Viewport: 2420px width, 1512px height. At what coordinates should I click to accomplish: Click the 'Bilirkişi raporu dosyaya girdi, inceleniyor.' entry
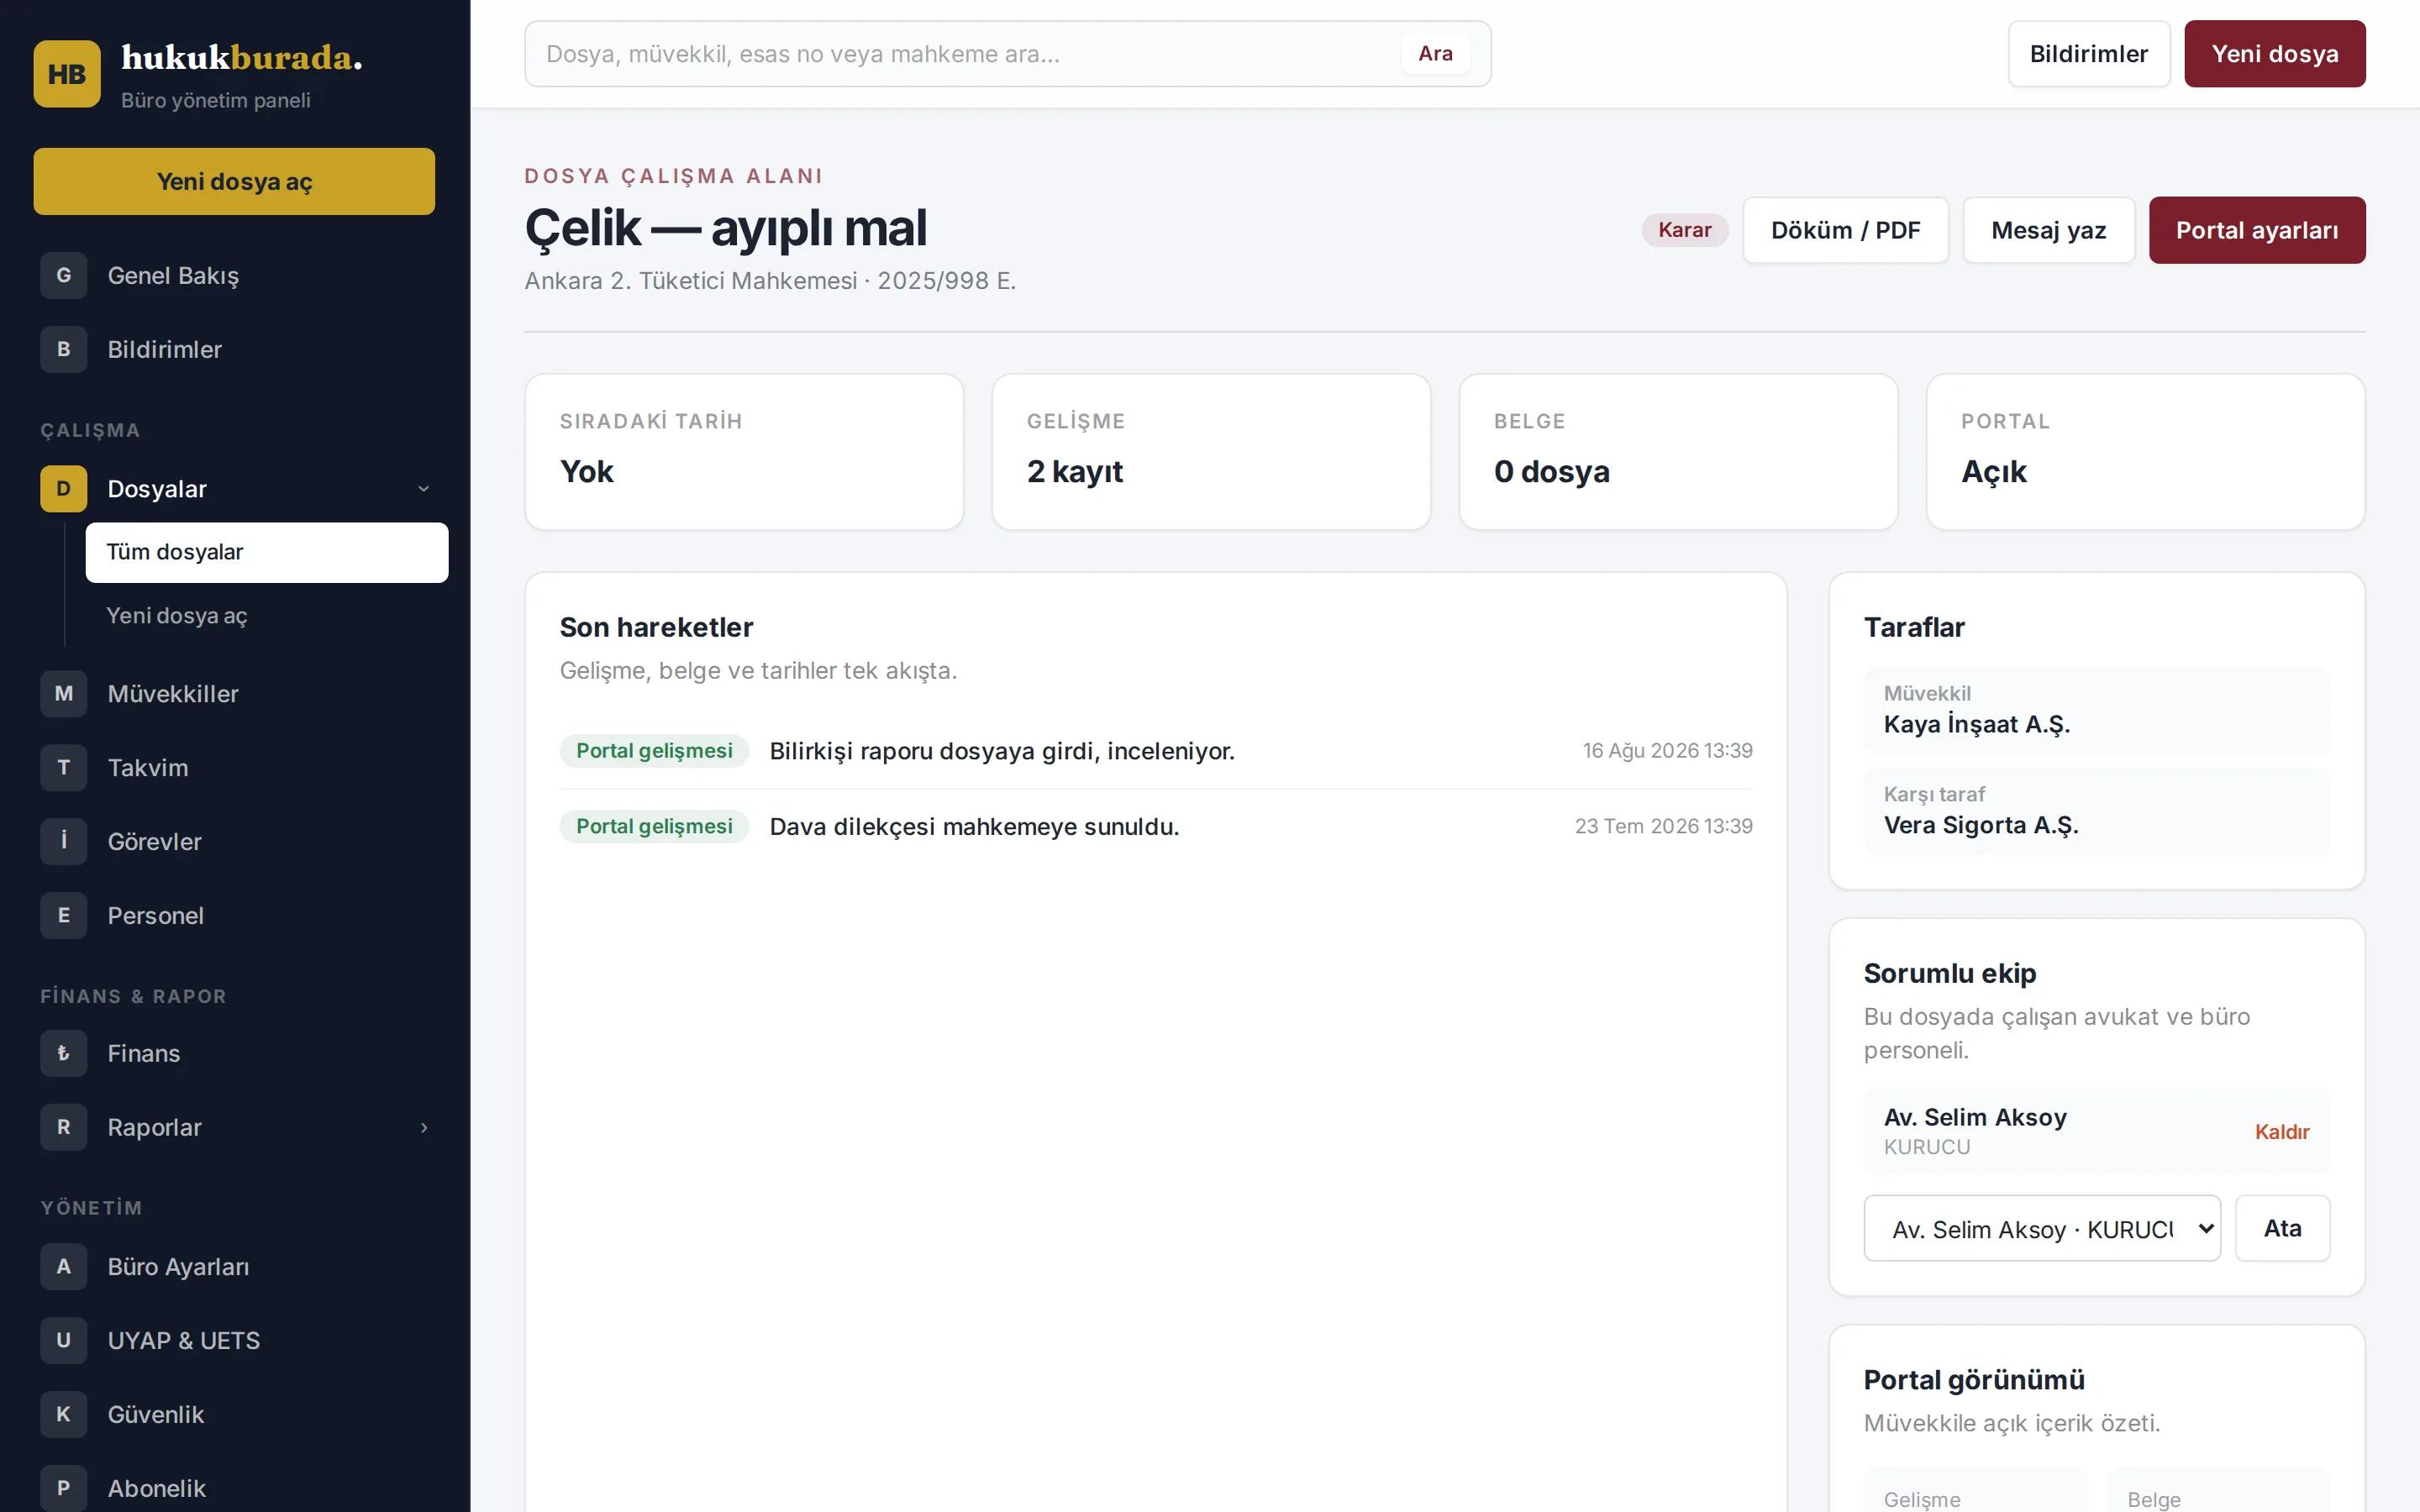[x=1002, y=751]
